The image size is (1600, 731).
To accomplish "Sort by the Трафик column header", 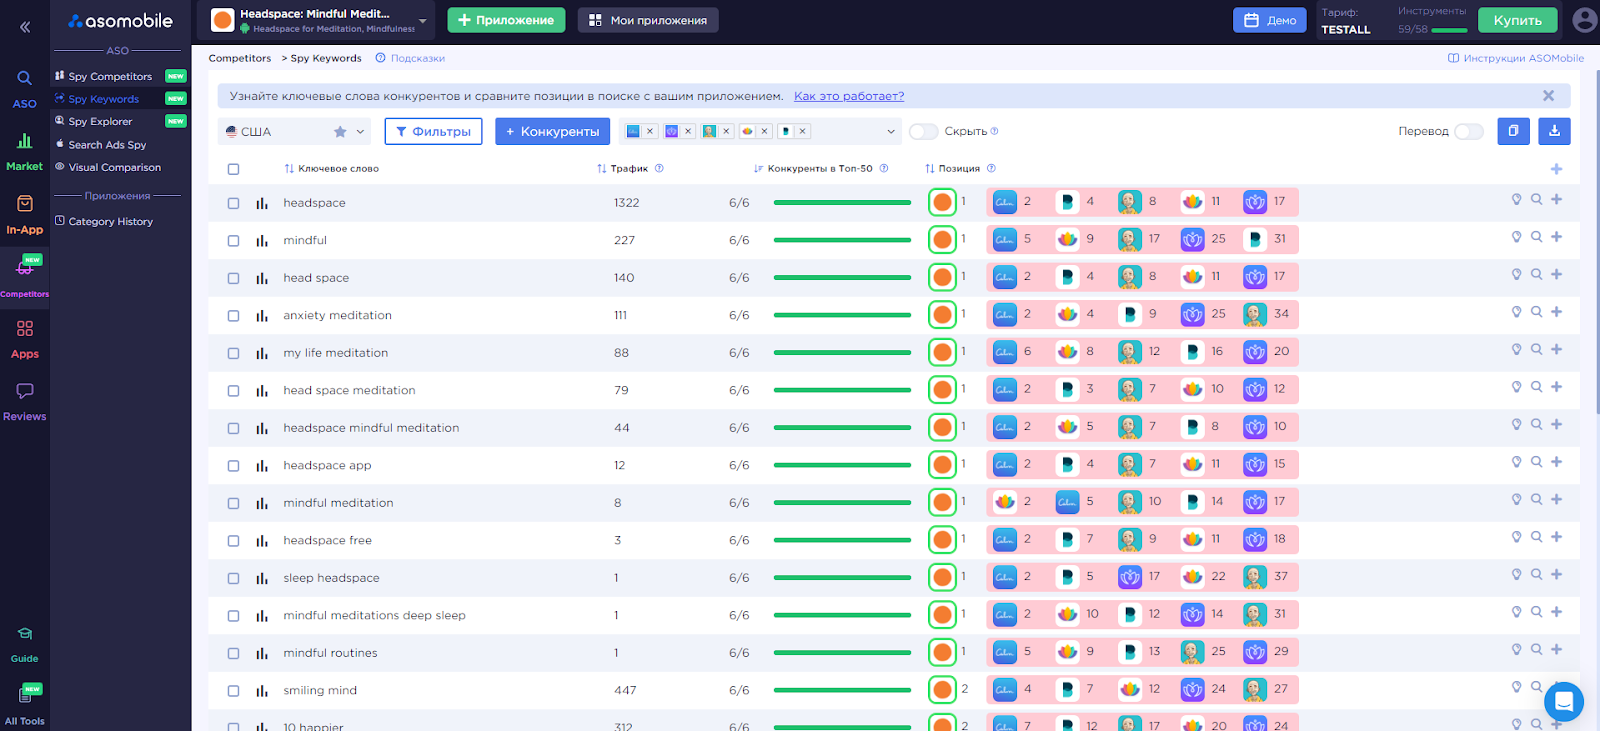I will [x=629, y=168].
